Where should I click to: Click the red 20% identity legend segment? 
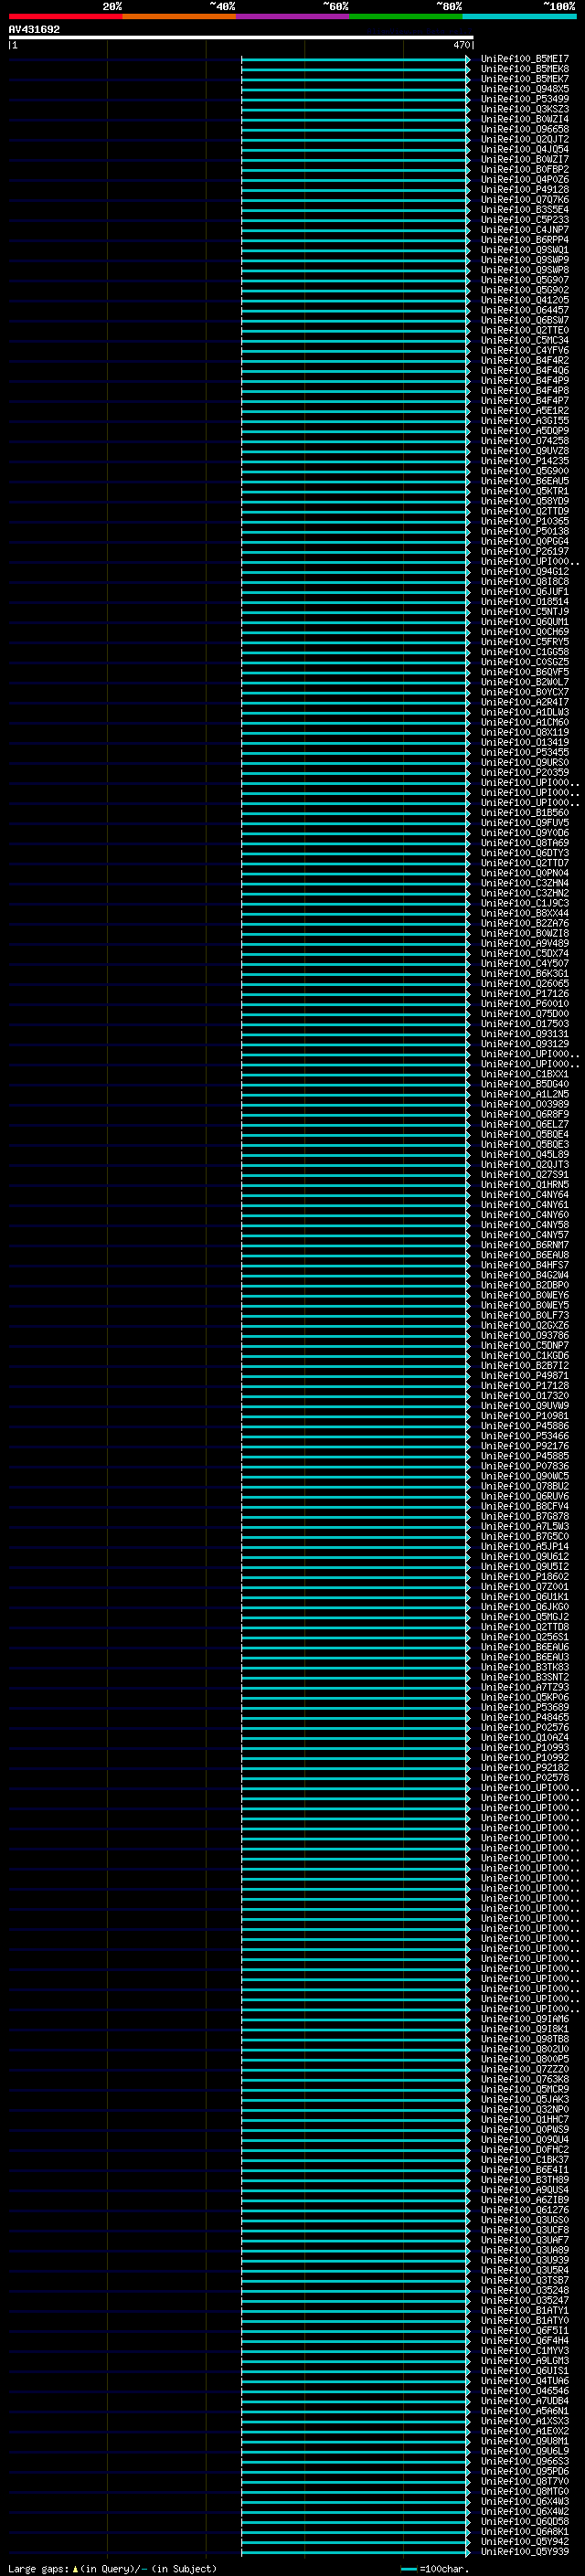[65, 16]
